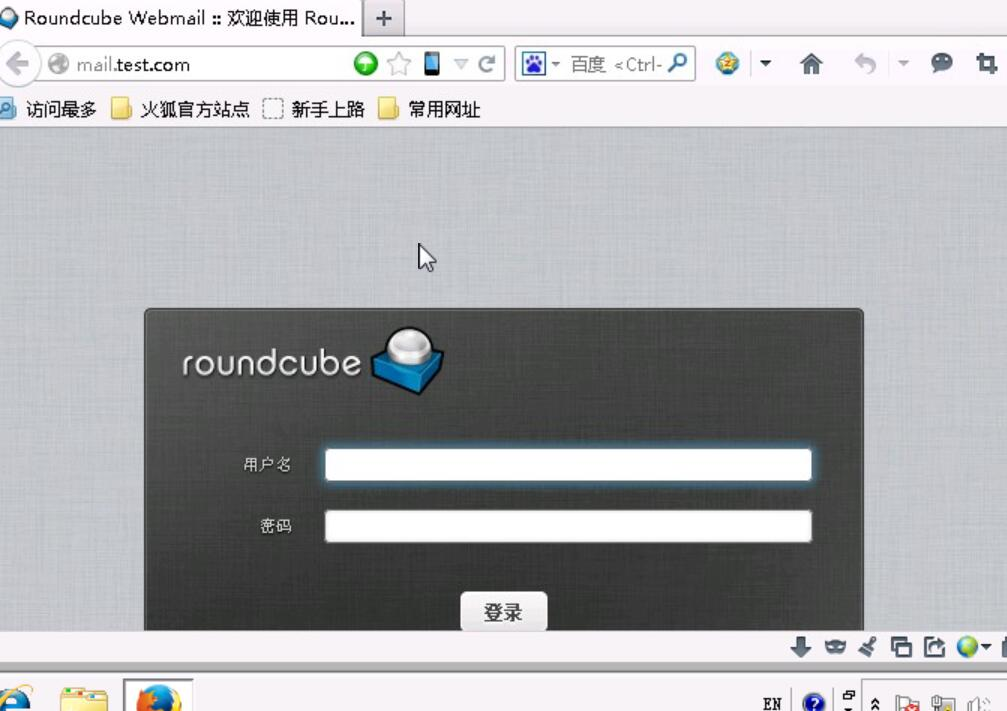Open the address bar history dropdown arrow

pyautogui.click(x=460, y=64)
